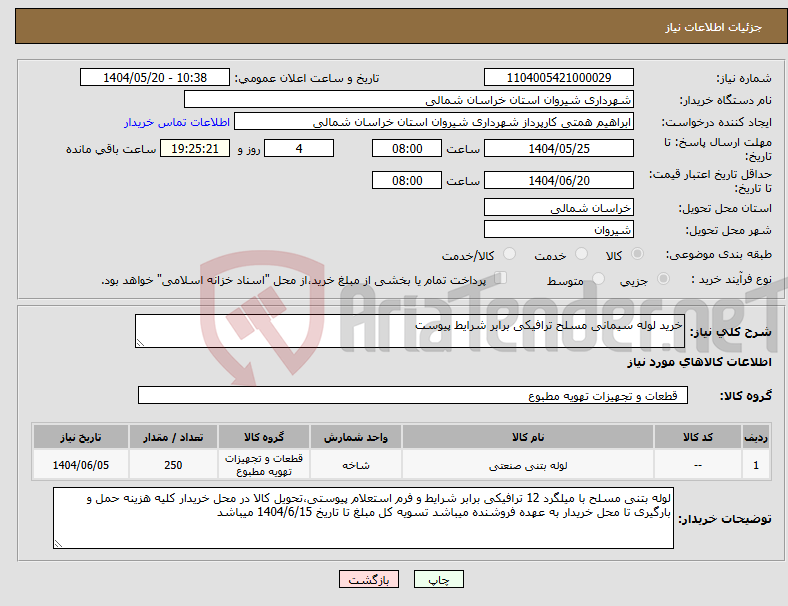Screen dimensions: 788x606
Task: Click the اطلاعات کالاهای مورد نیاز section heading
Action: (699, 362)
